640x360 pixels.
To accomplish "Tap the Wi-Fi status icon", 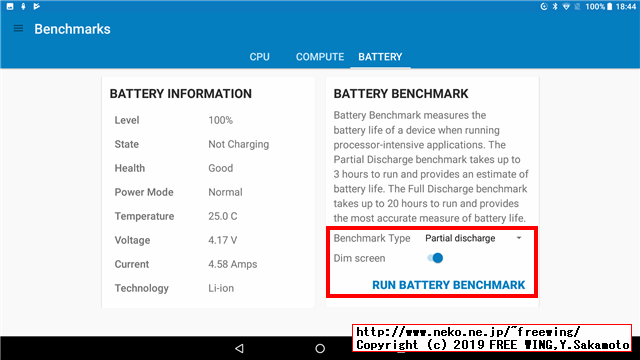I will click(x=566, y=7).
